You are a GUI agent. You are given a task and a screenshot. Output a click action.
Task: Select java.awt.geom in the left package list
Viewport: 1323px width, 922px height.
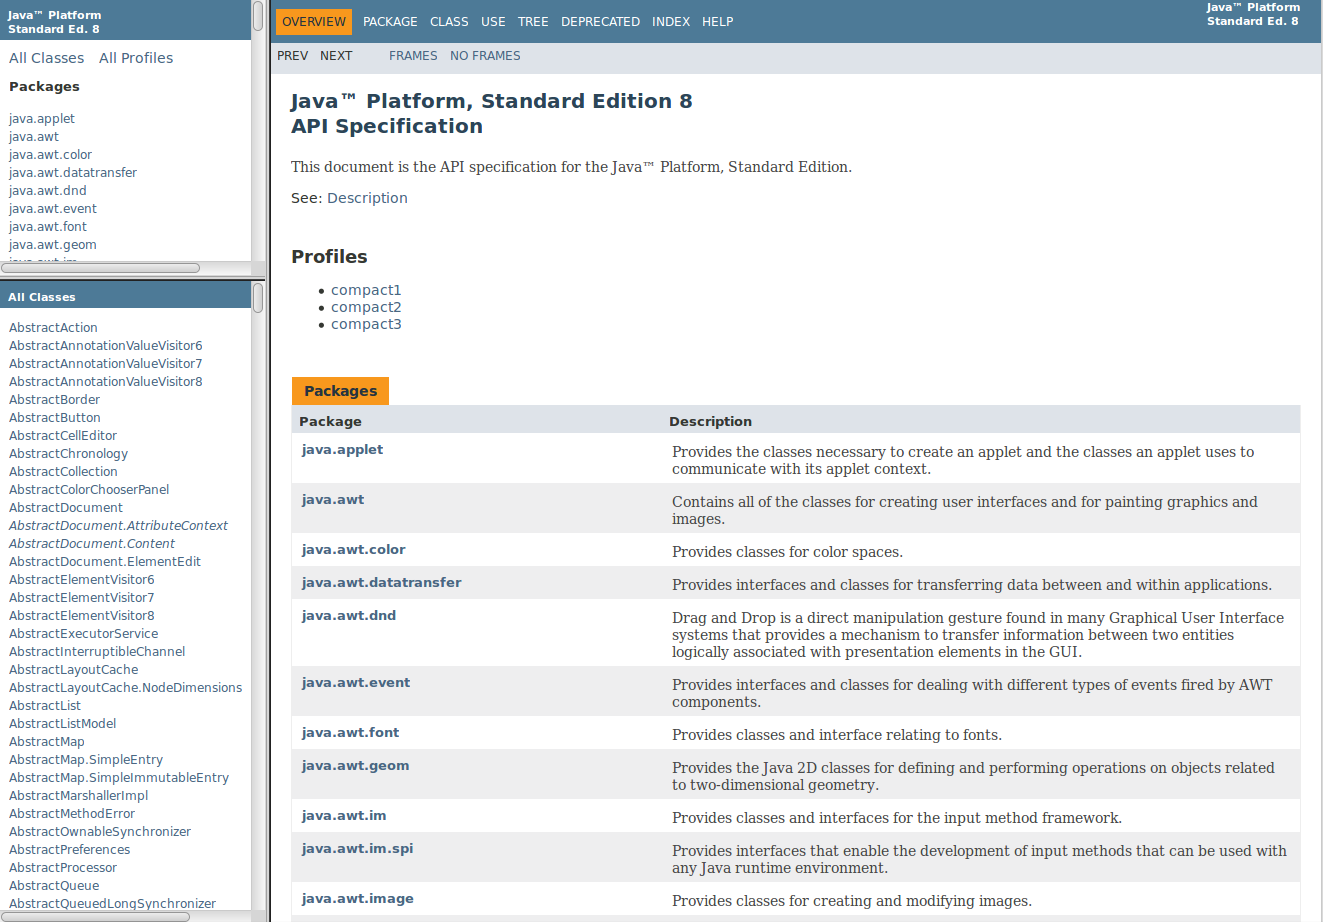point(53,245)
